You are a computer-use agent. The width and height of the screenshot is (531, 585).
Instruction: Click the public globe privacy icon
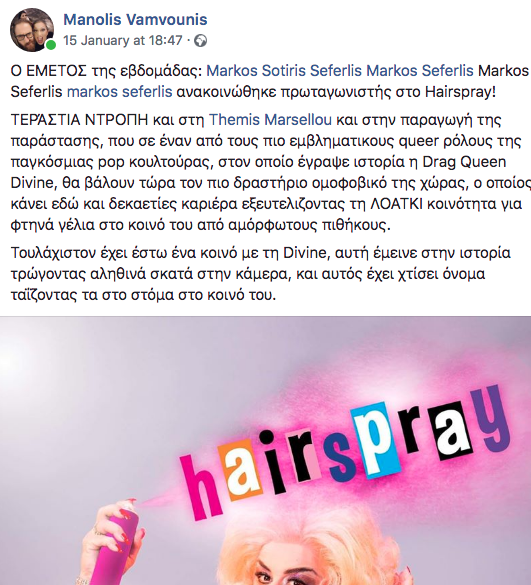pos(200,40)
